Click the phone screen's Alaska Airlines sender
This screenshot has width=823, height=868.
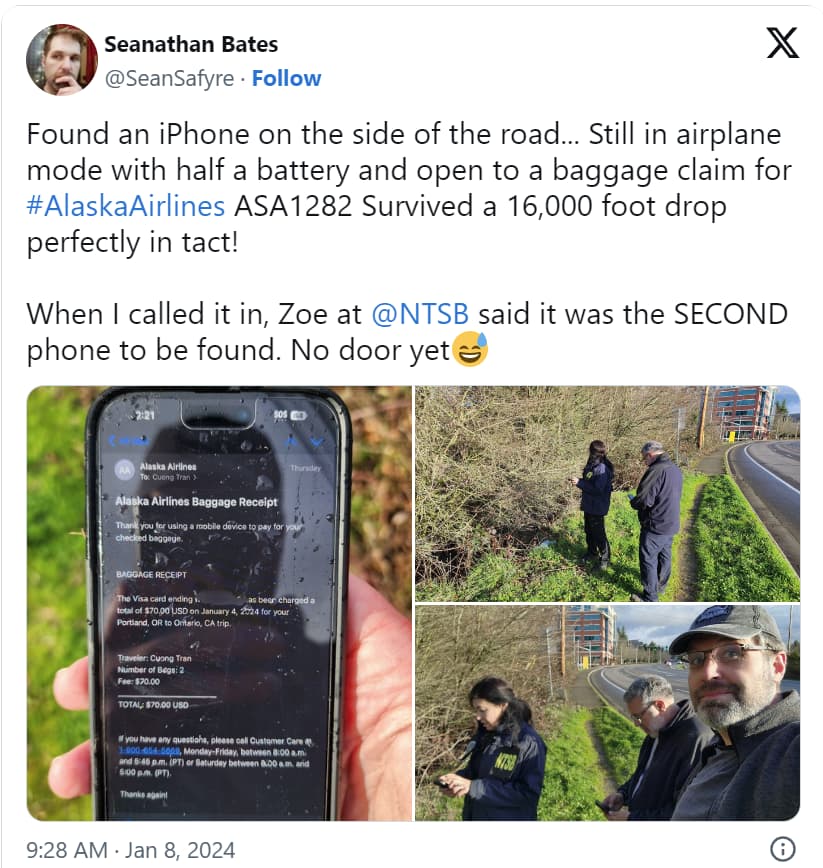[x=168, y=467]
